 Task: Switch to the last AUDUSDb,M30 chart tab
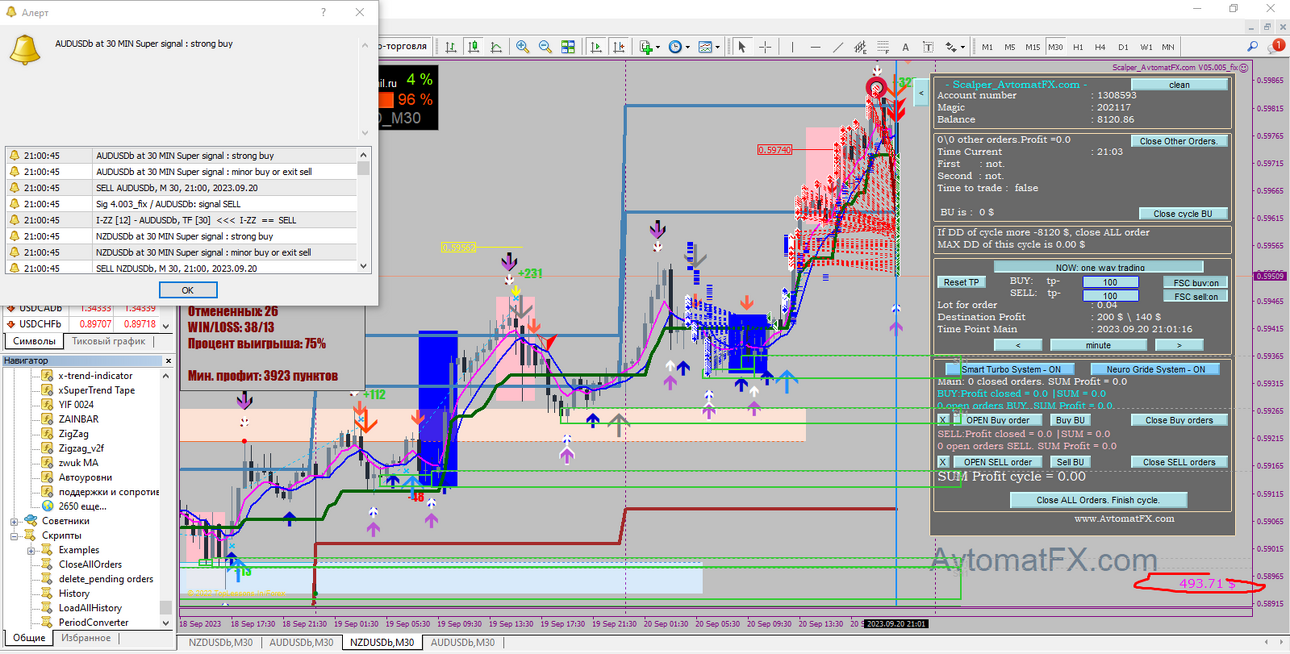461,642
